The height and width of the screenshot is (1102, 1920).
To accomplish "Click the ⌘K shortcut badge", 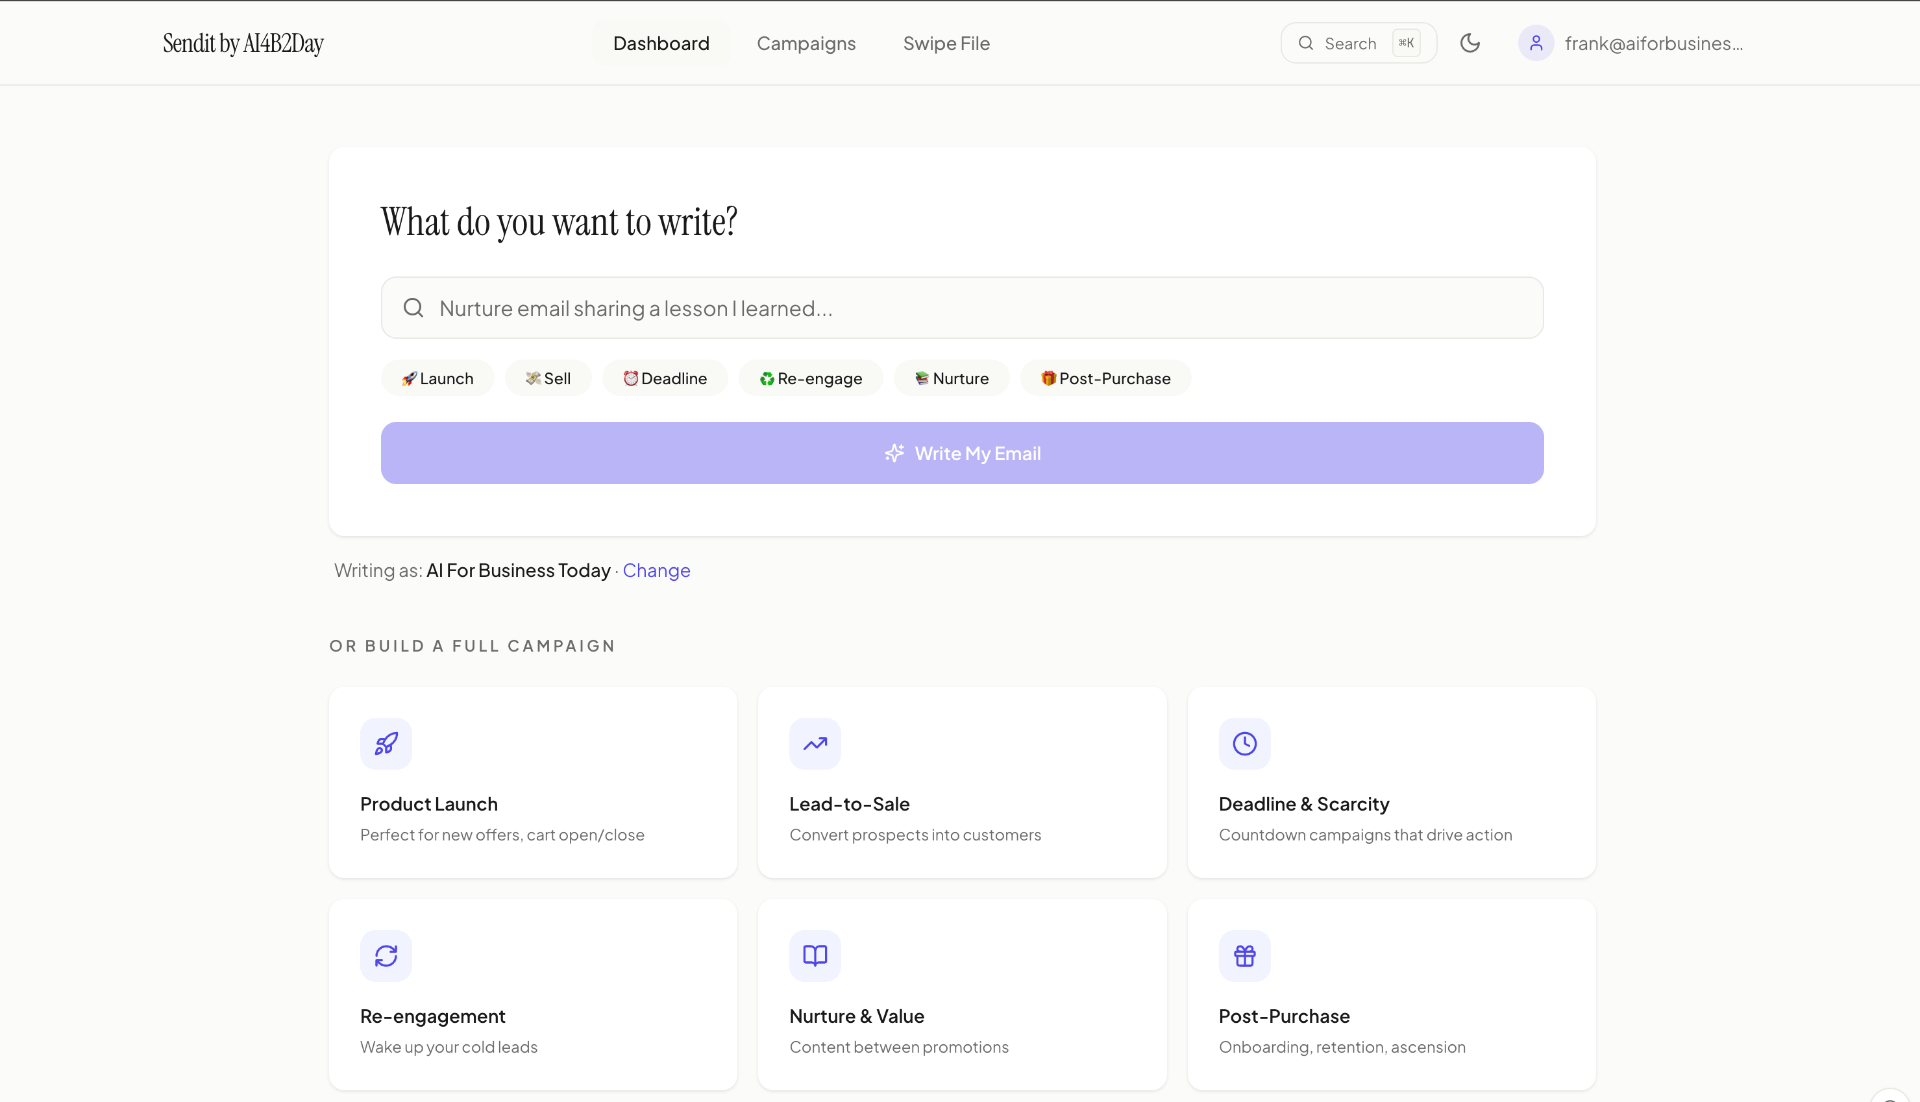I will pyautogui.click(x=1406, y=43).
